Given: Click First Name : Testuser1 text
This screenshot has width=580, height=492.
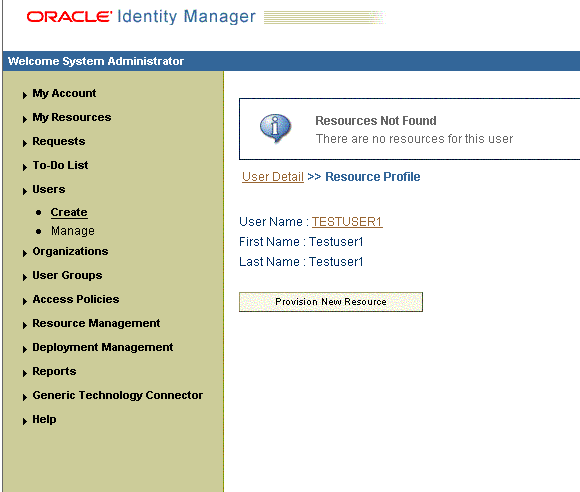Looking at the screenshot, I should 301,242.
